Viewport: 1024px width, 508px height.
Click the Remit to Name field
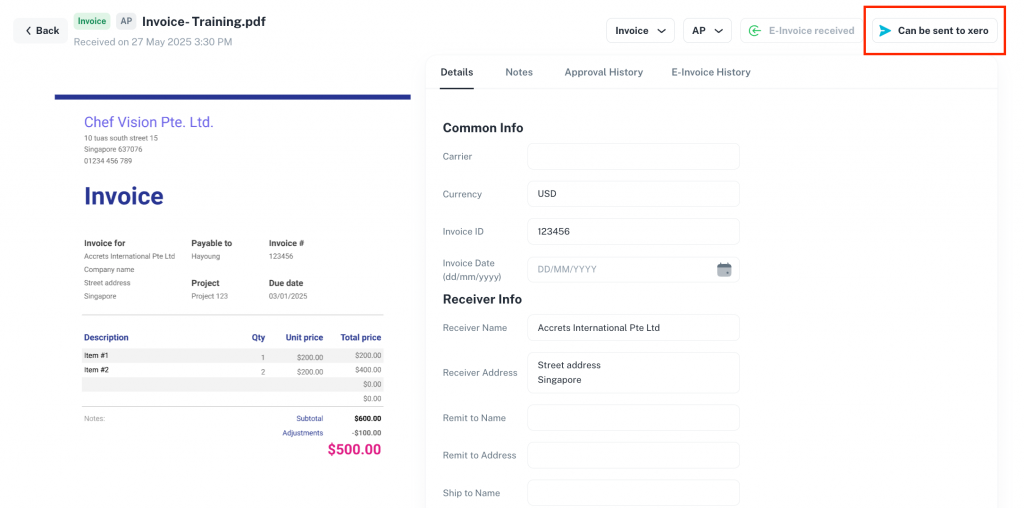(x=633, y=418)
